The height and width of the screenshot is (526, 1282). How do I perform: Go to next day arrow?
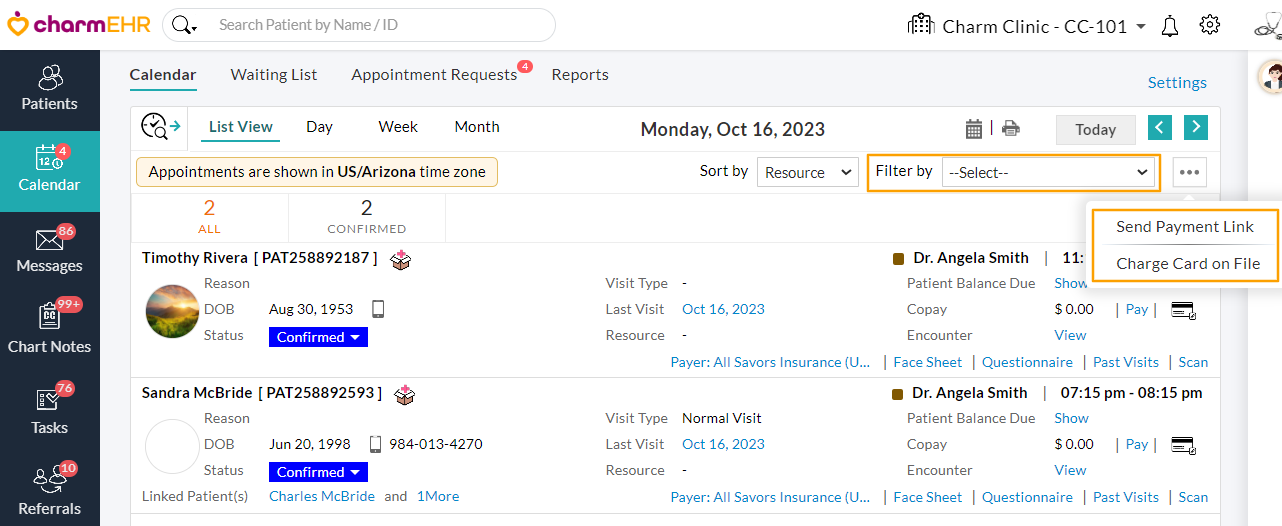tap(1196, 128)
